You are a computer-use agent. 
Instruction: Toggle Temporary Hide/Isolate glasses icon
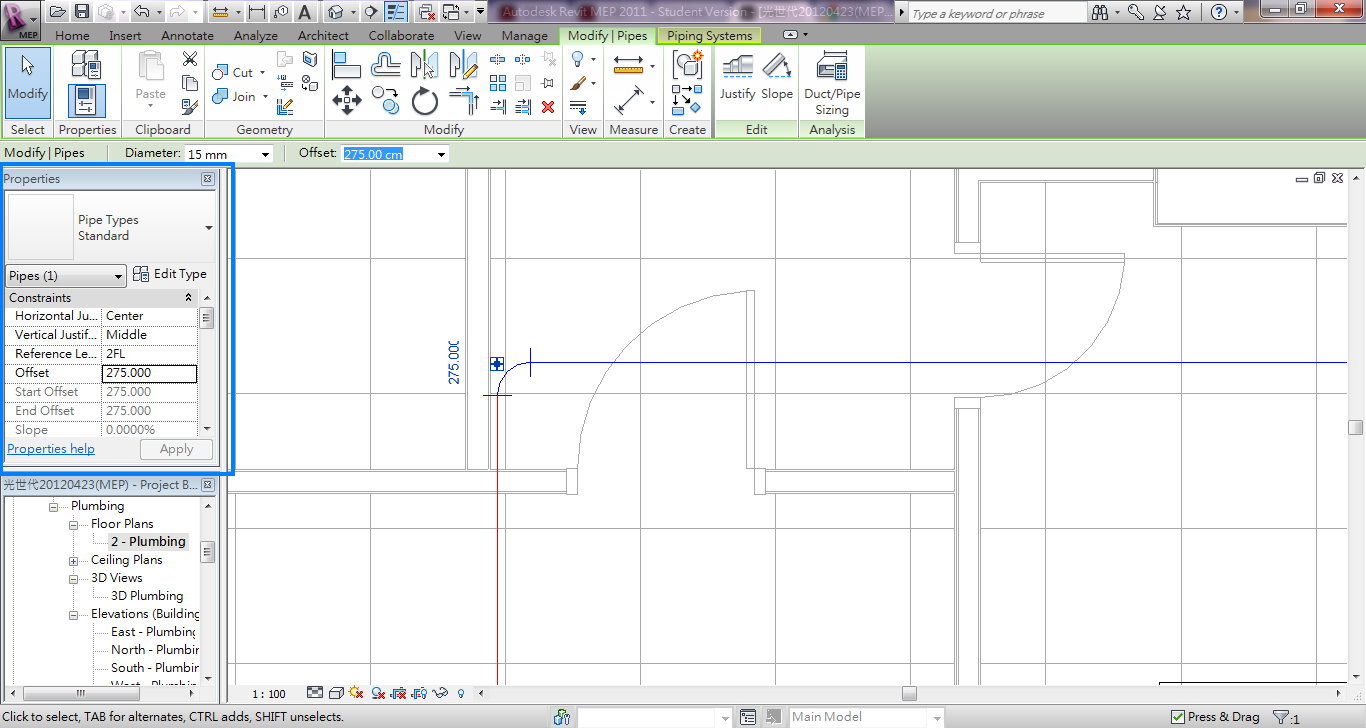441,693
